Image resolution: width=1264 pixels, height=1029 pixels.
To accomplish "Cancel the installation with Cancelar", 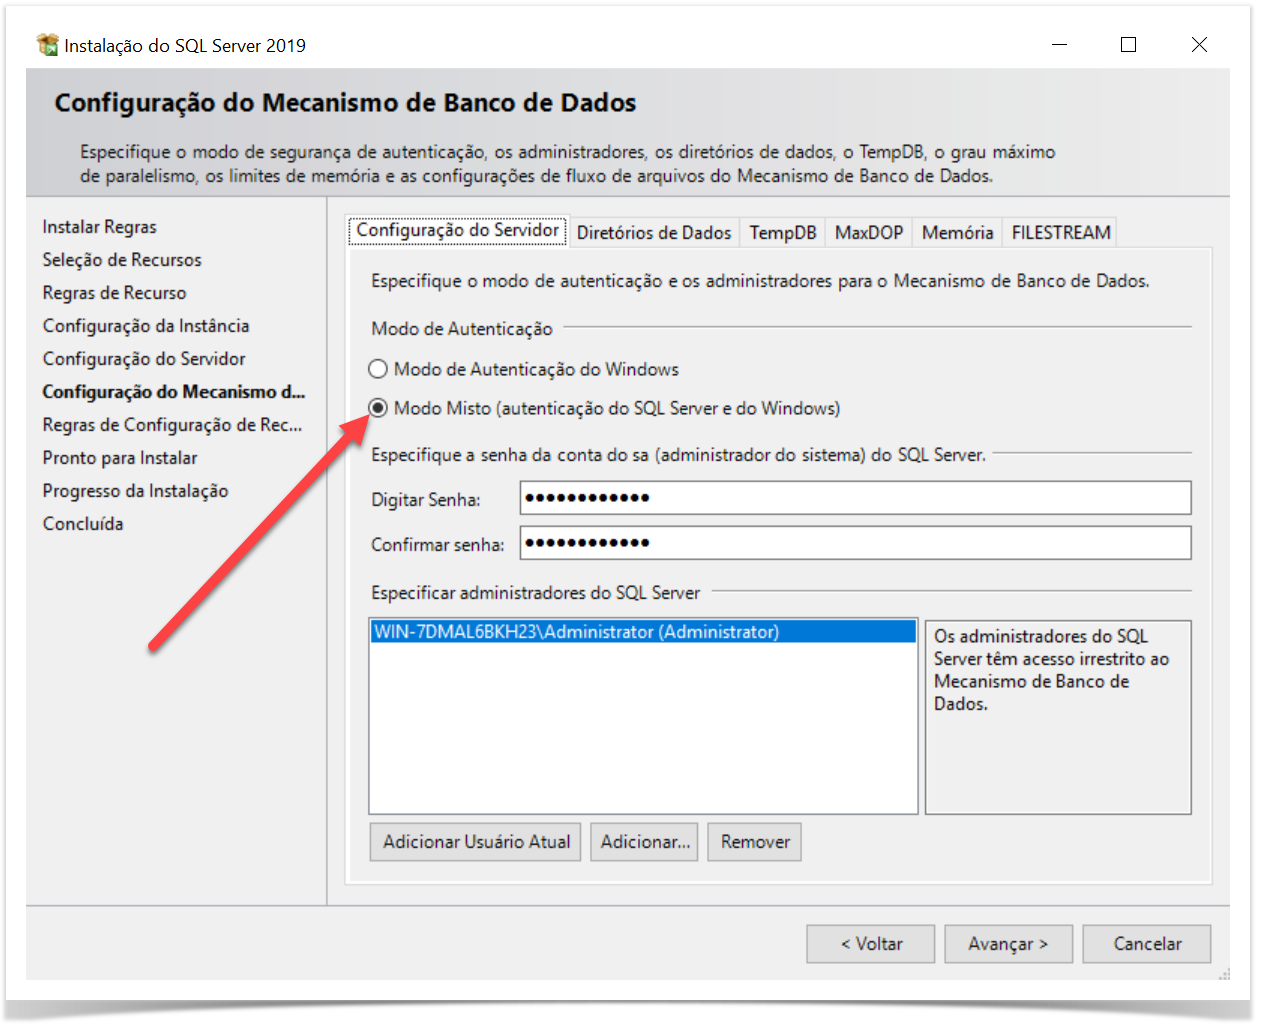I will coord(1146,944).
